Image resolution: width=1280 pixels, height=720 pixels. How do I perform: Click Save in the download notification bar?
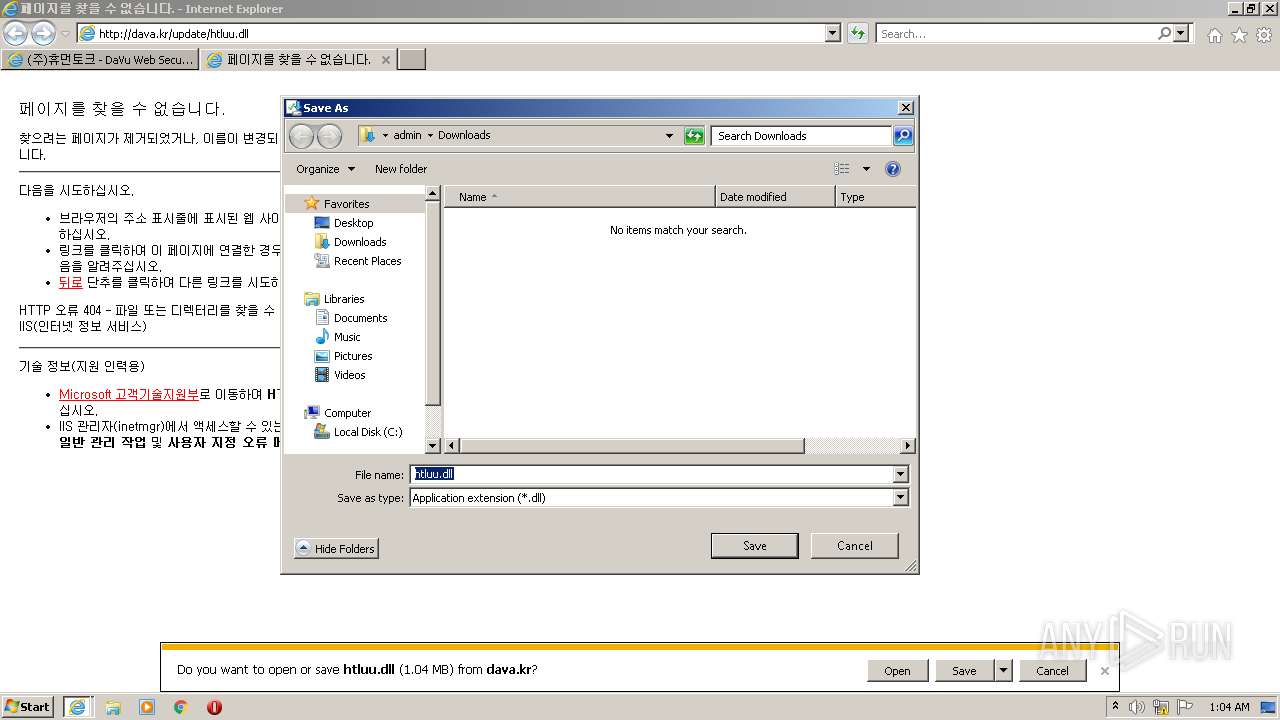(x=965, y=671)
